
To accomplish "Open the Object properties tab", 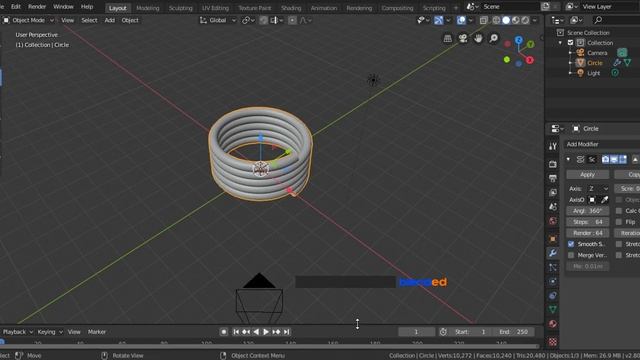I will click(x=553, y=239).
